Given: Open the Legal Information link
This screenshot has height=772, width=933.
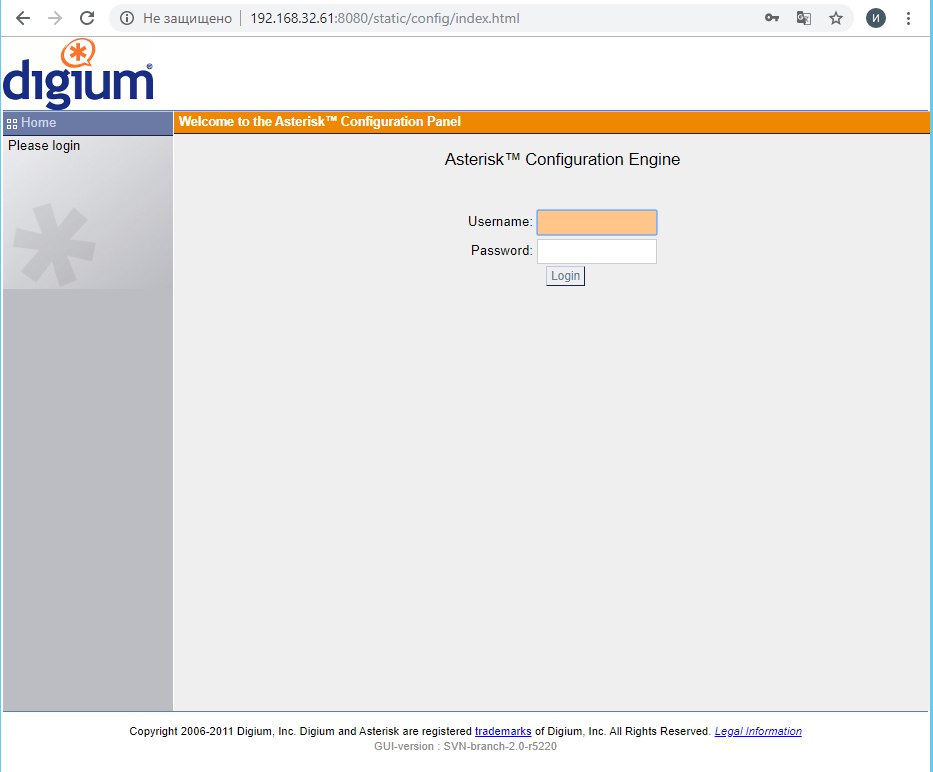Looking at the screenshot, I should tap(758, 731).
